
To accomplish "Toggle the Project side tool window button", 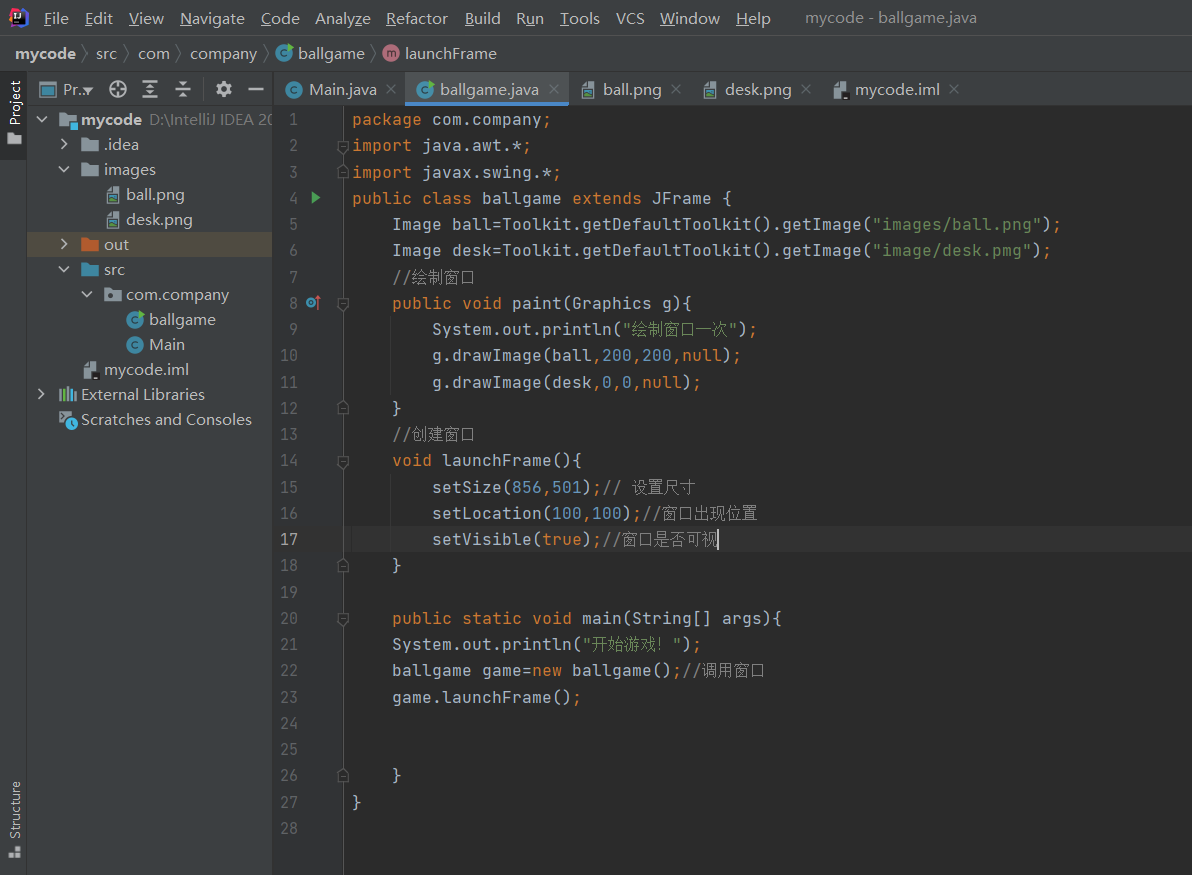I will 14,113.
